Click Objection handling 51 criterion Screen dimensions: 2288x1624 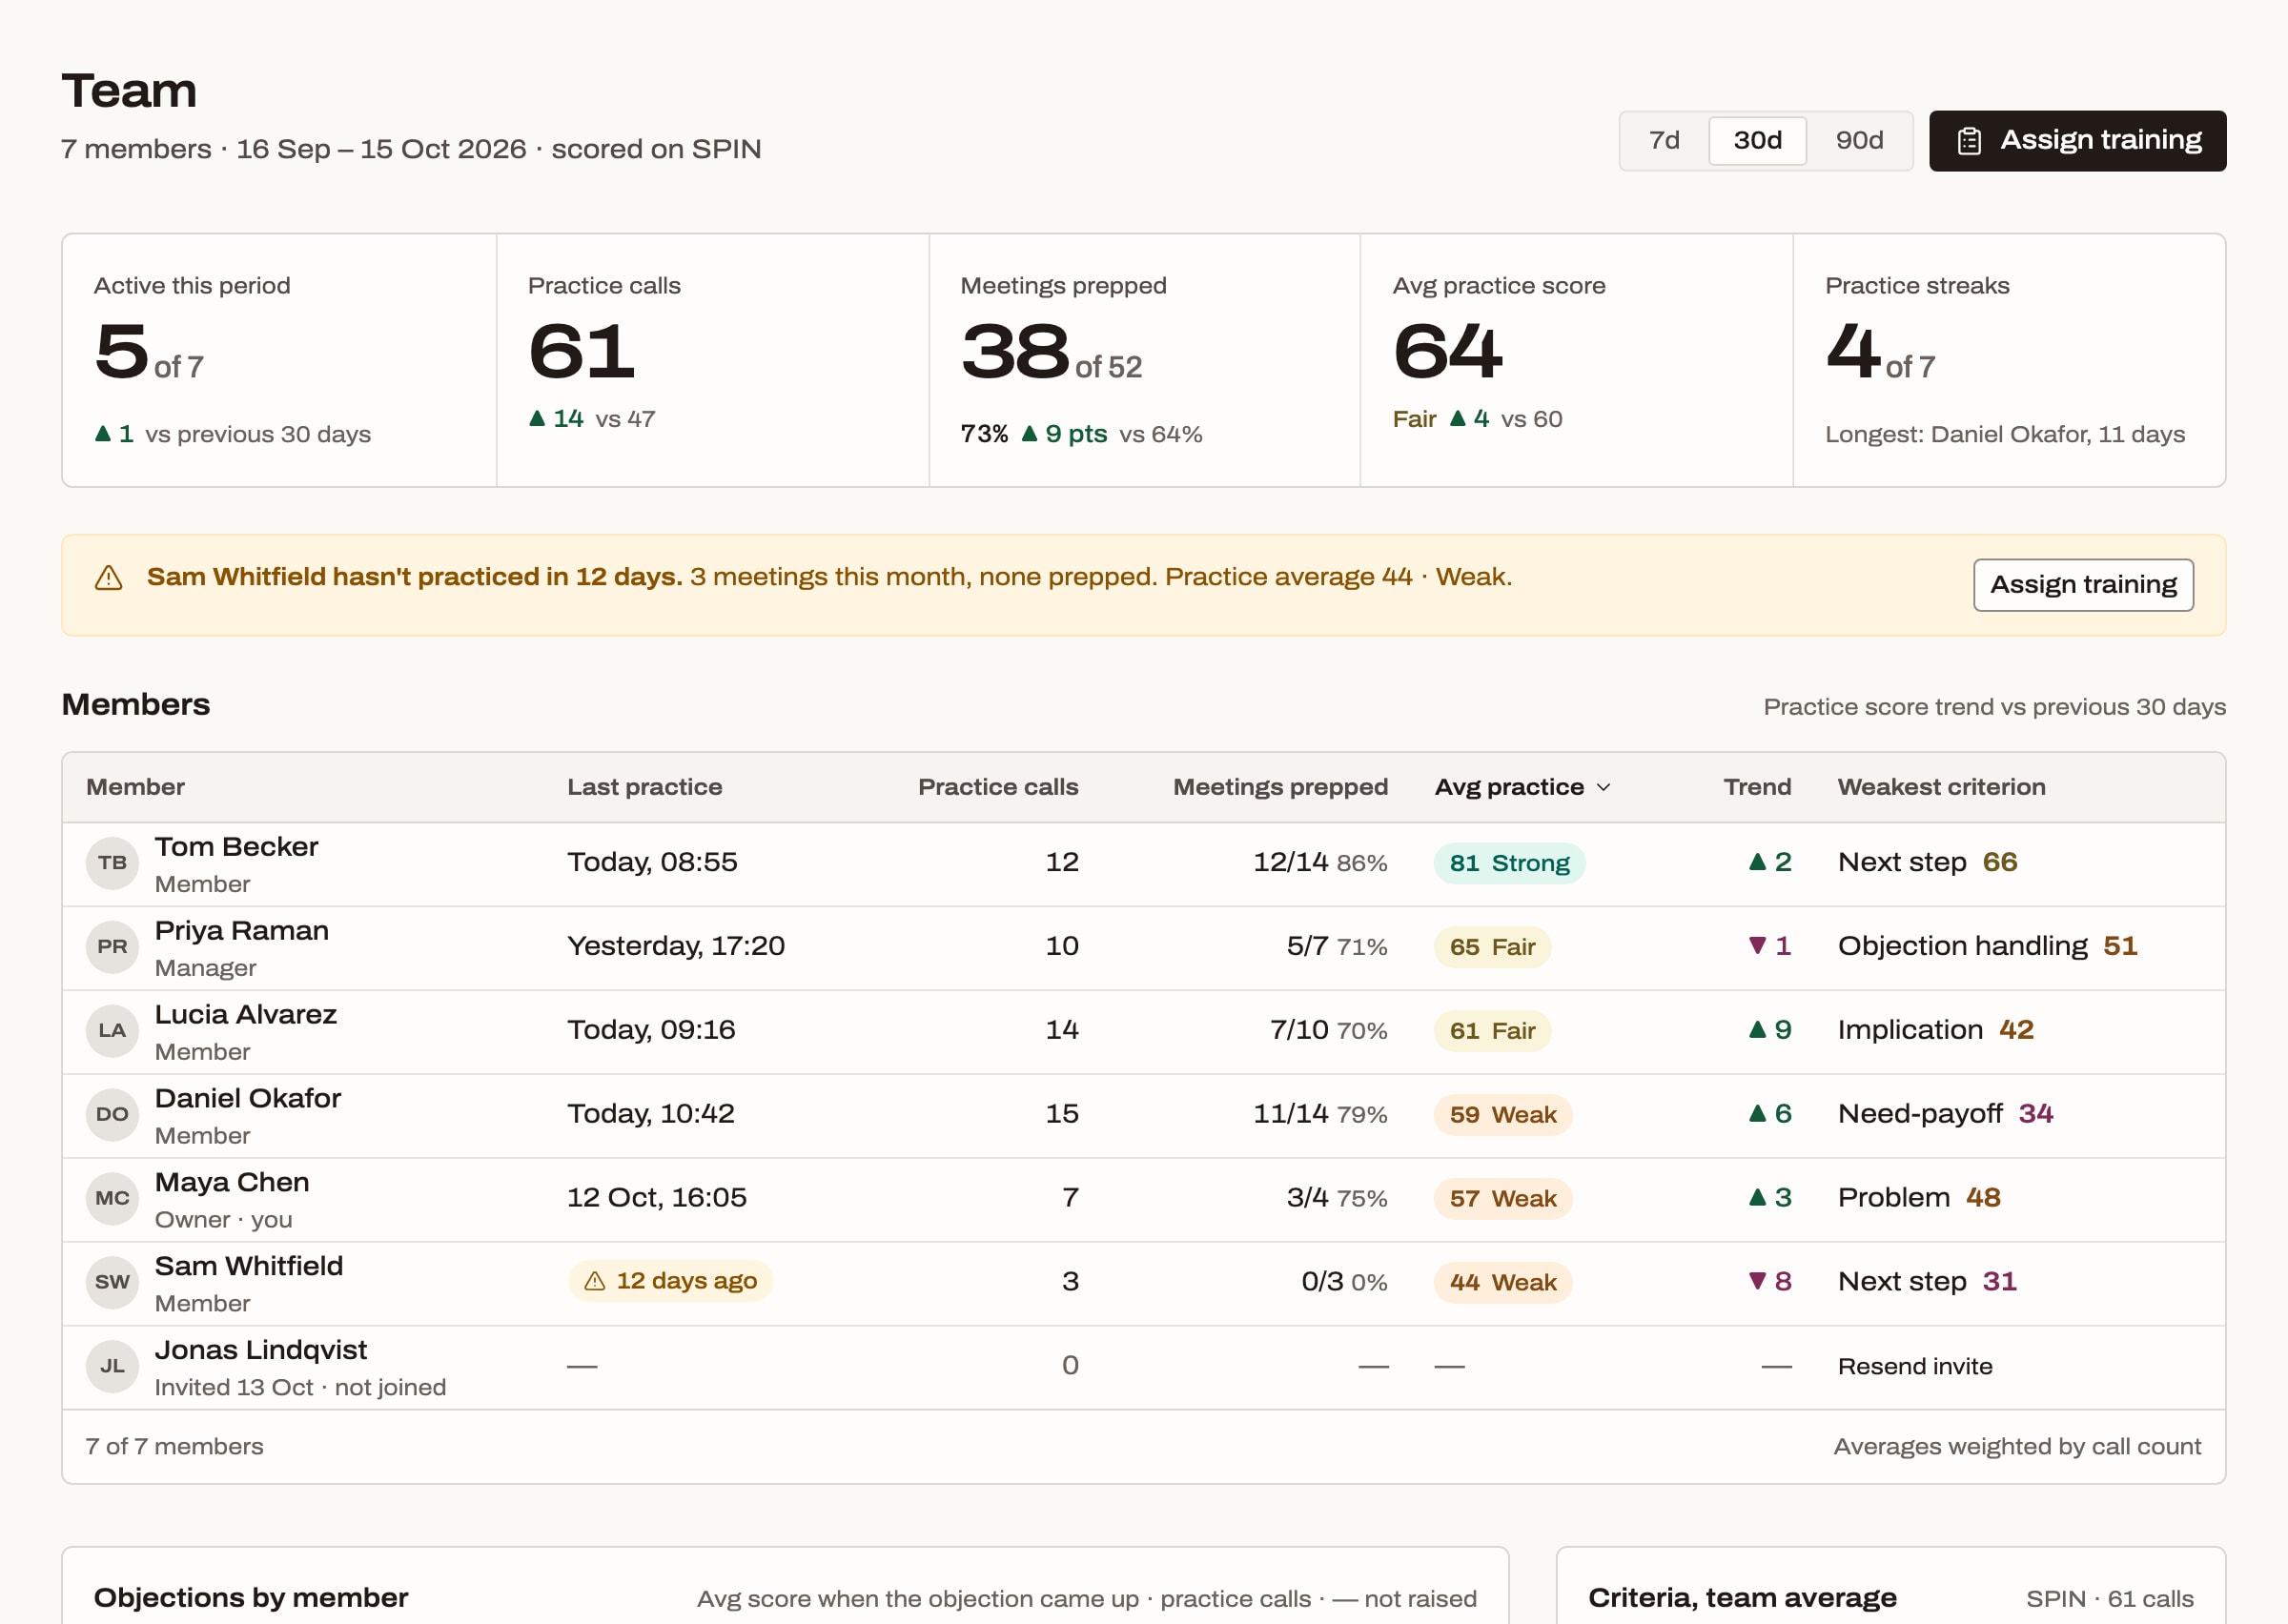(x=1987, y=946)
